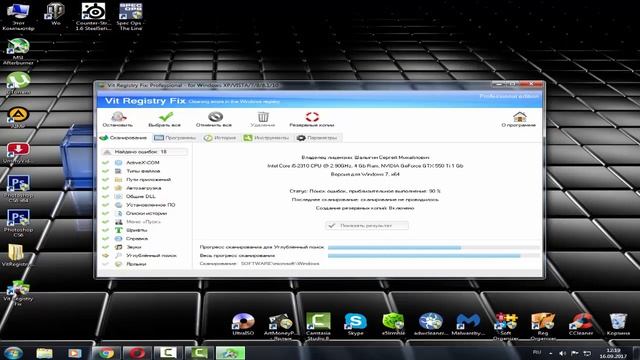Open the Skype desktop shortcut
The image size is (640, 360).
(356, 324)
